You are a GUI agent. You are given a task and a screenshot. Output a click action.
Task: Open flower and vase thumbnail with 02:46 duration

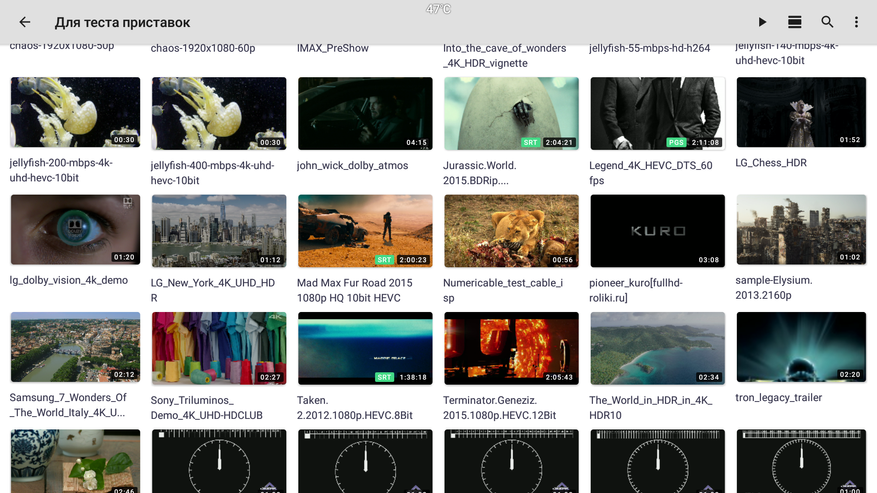tap(75, 461)
